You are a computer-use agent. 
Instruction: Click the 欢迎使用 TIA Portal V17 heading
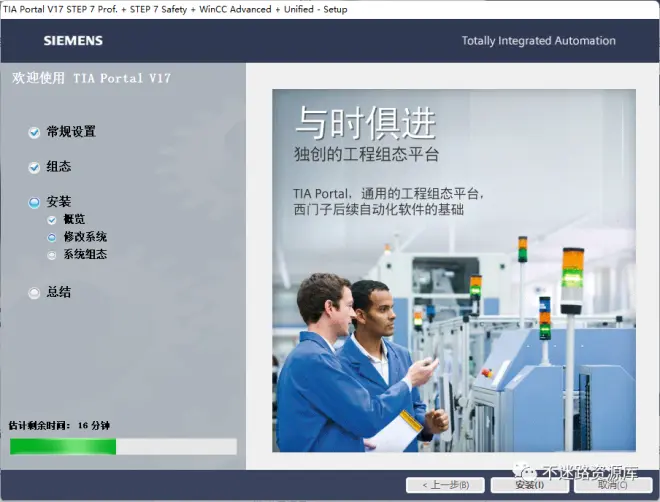[91, 78]
